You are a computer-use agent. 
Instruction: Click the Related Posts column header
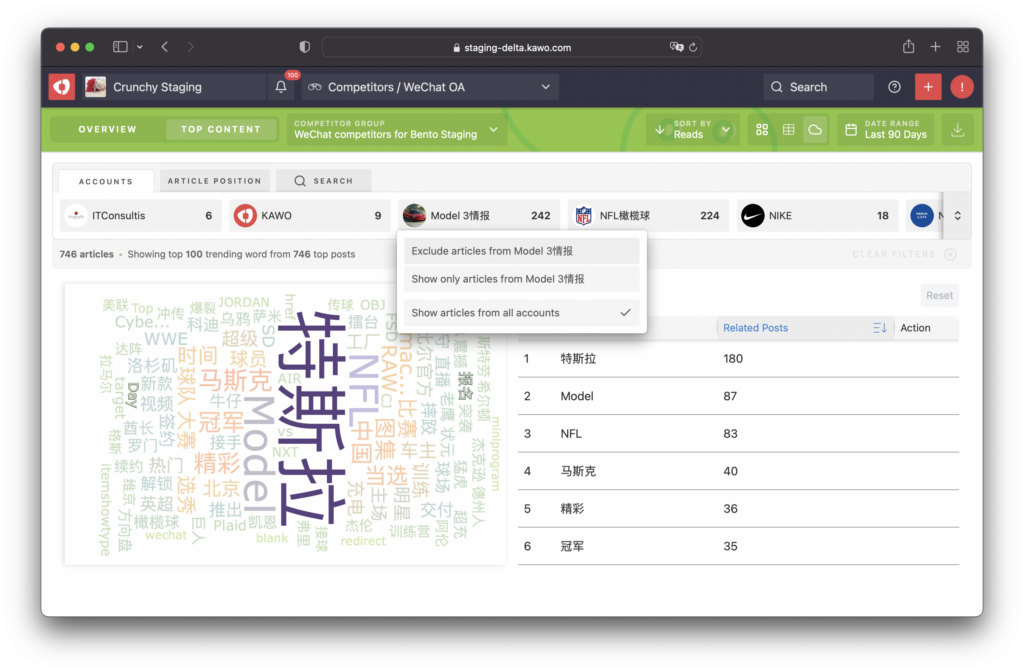click(x=756, y=328)
